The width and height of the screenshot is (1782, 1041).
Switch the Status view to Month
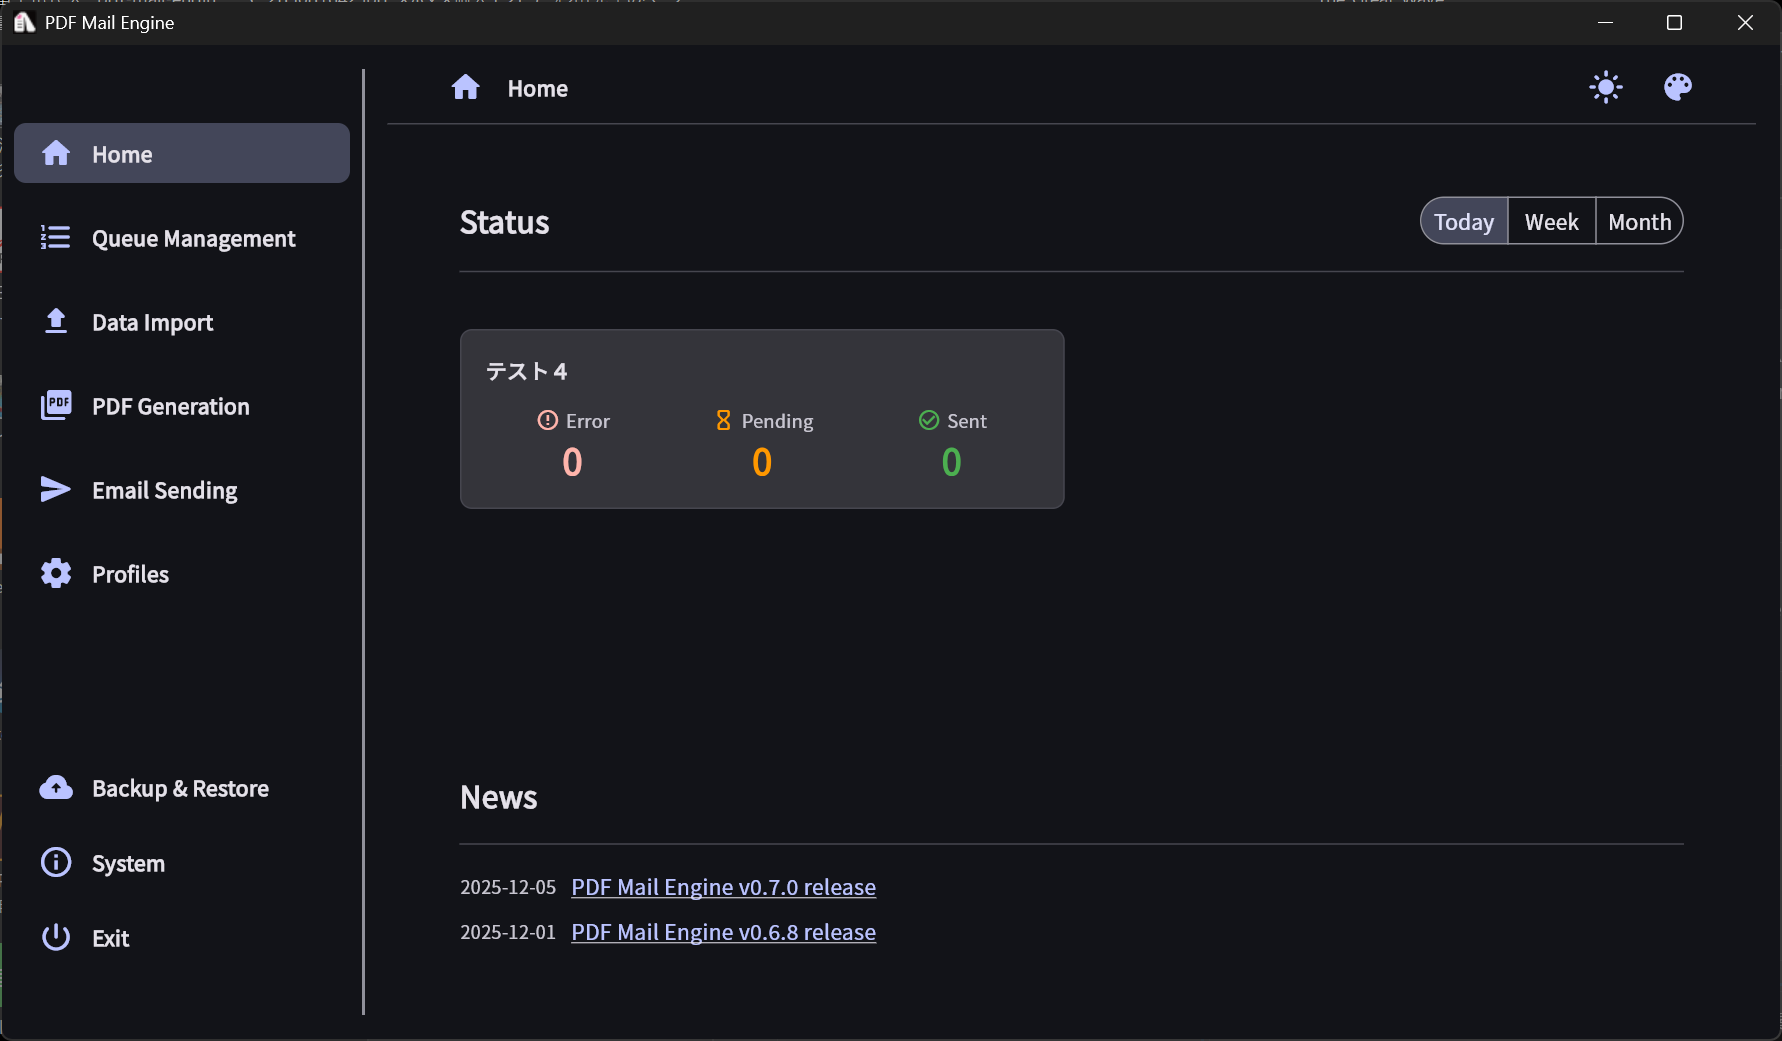(x=1639, y=221)
